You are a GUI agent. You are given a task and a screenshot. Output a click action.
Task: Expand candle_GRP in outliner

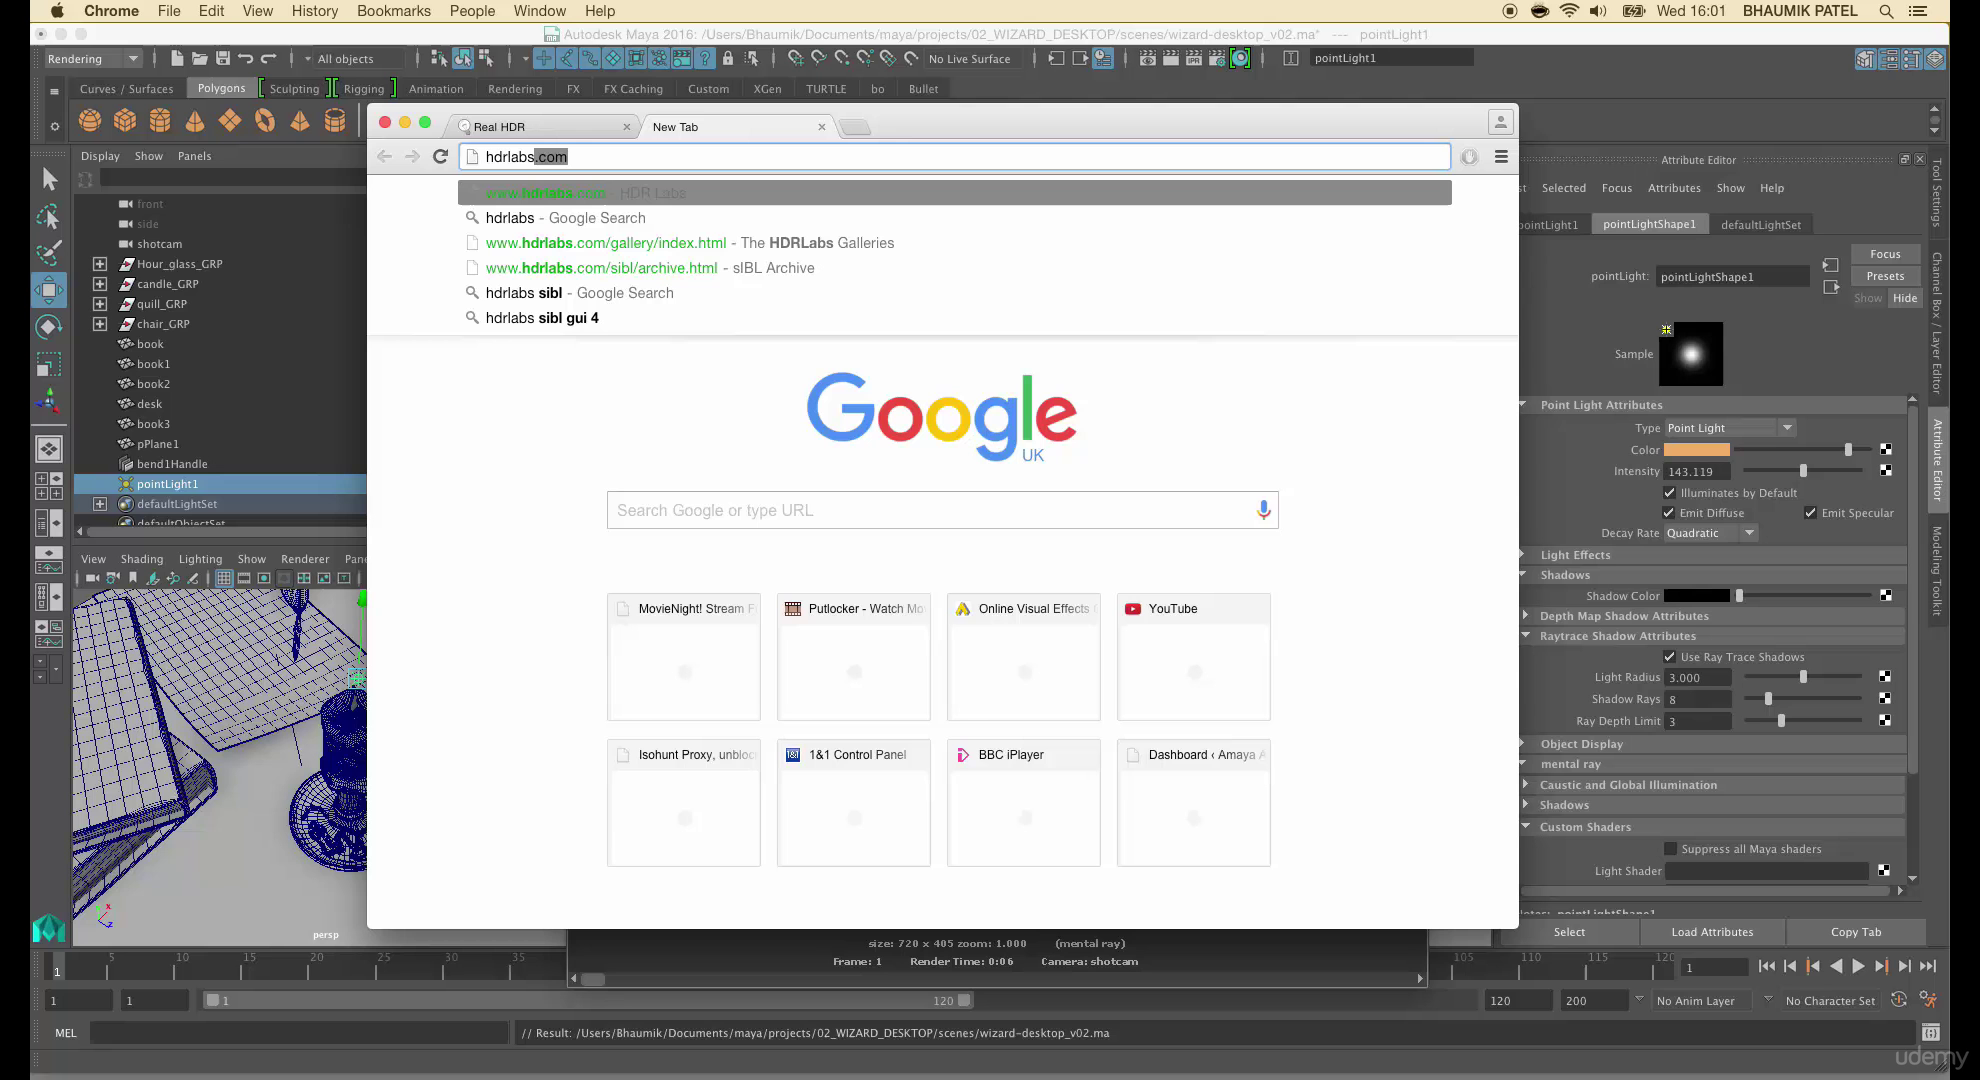coord(100,284)
